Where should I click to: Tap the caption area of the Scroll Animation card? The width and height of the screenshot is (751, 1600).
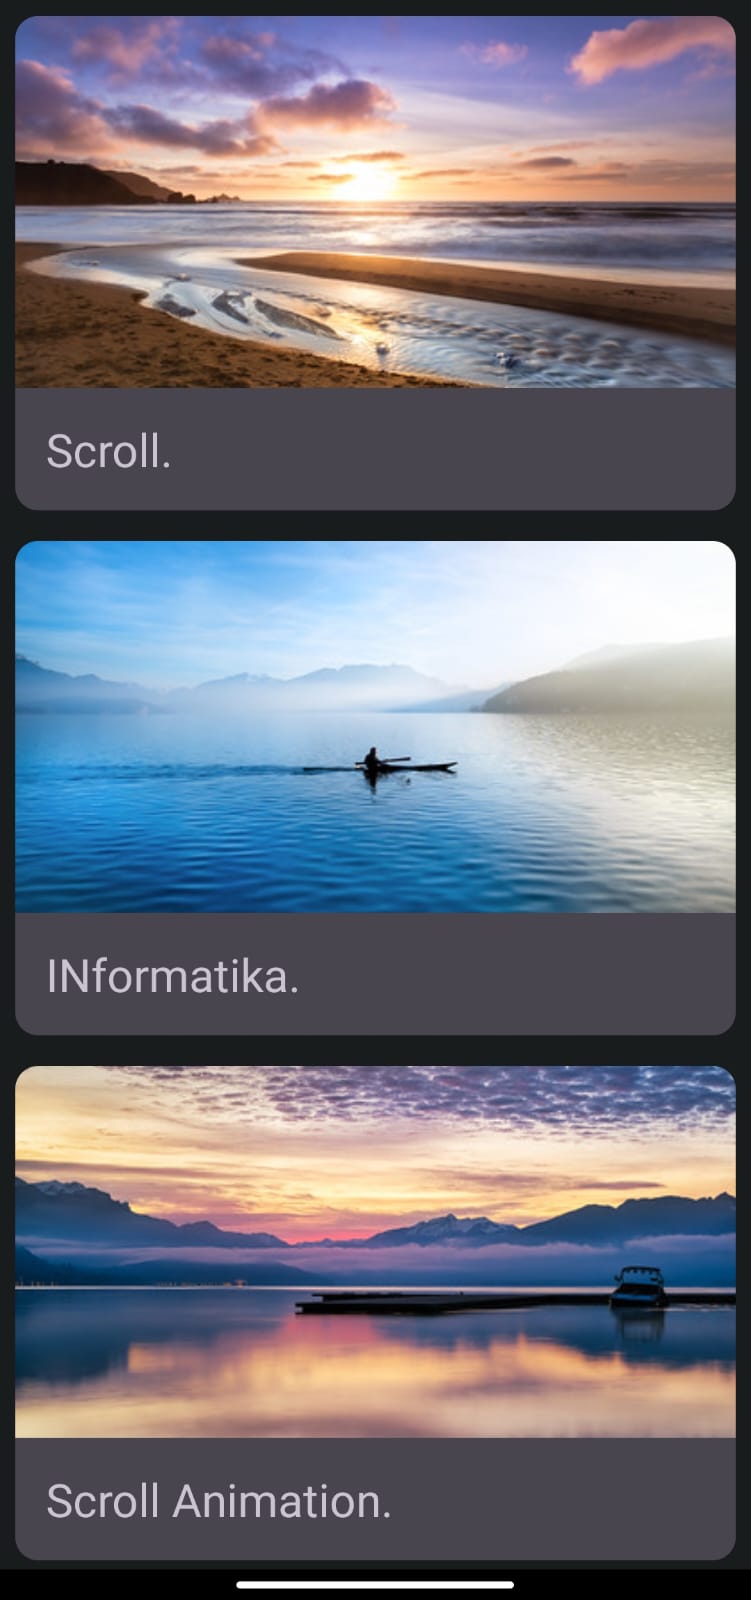[375, 1499]
